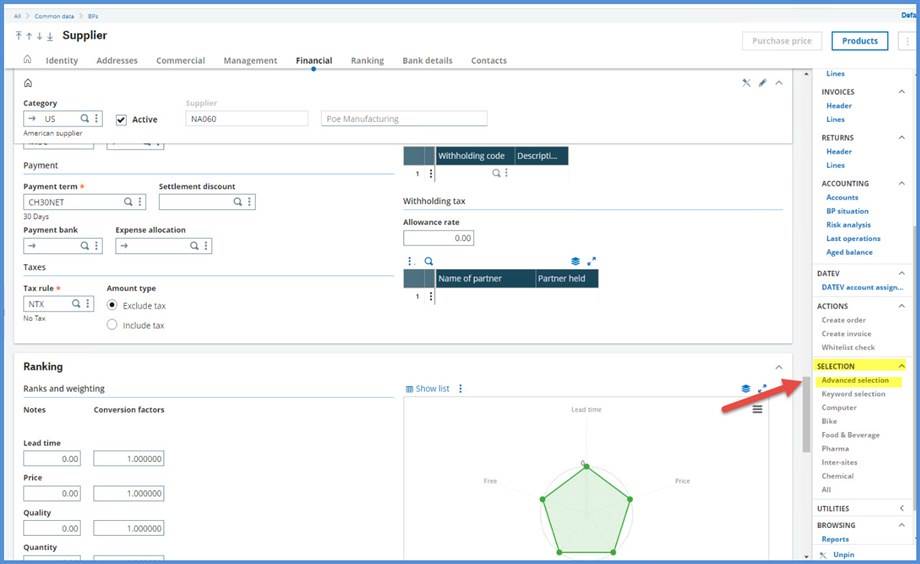Click the lookup icon in Payment term field
This screenshot has width=920, height=564.
127,202
